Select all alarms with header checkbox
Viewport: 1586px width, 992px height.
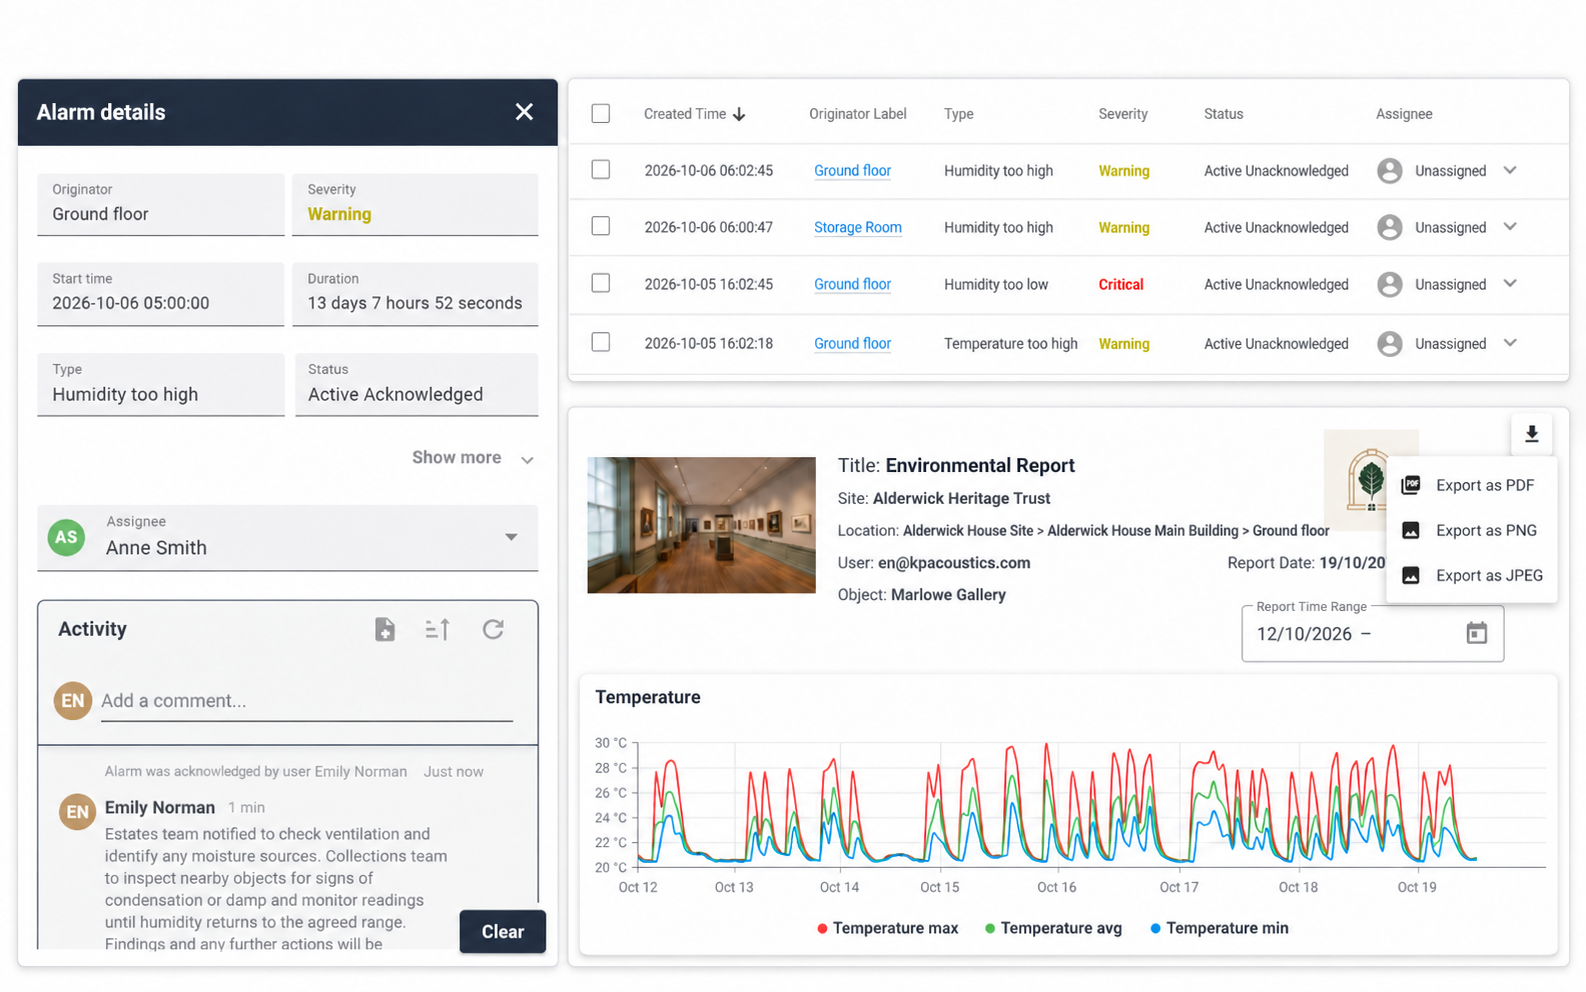coord(601,114)
